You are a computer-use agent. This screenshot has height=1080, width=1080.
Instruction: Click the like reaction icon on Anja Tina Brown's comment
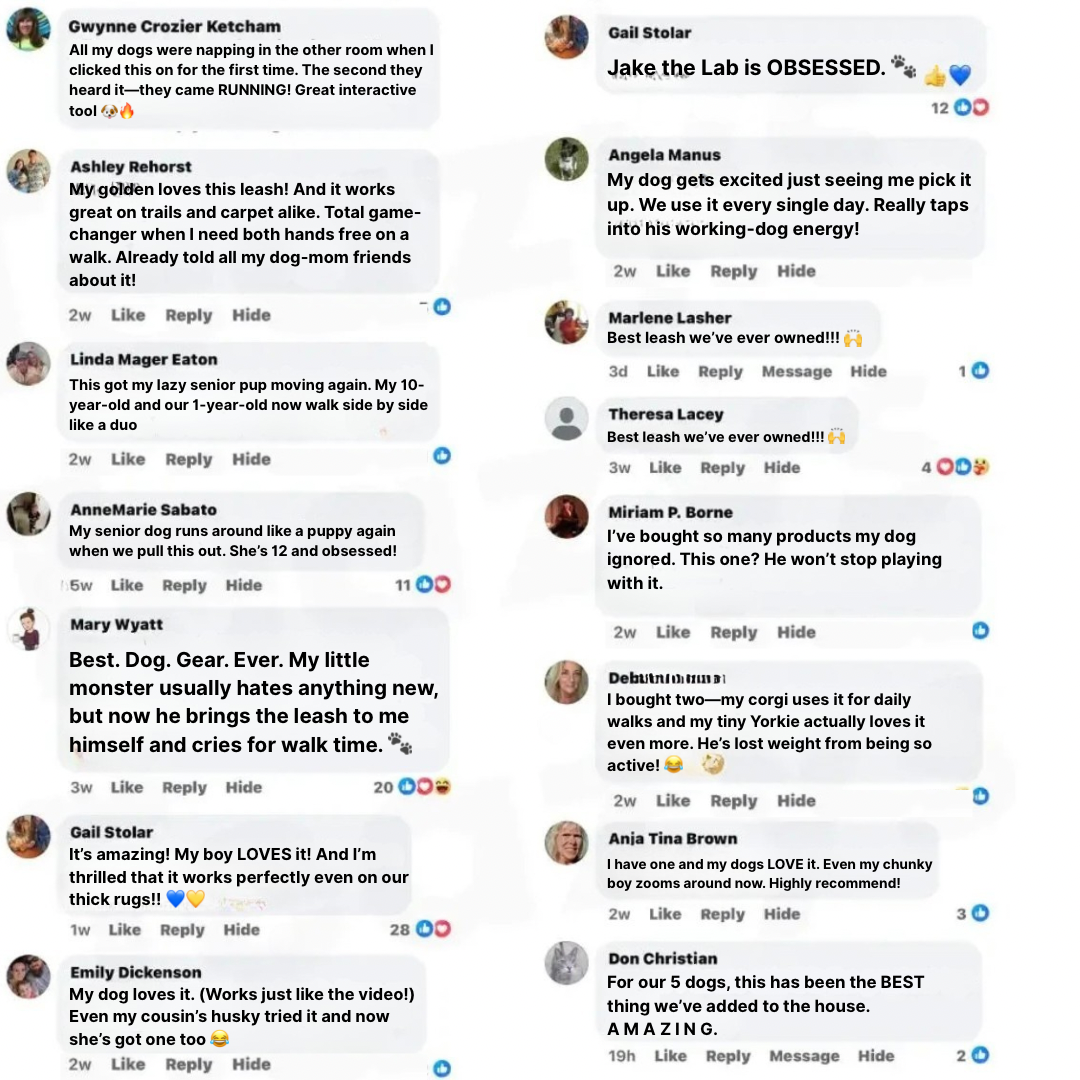980,913
